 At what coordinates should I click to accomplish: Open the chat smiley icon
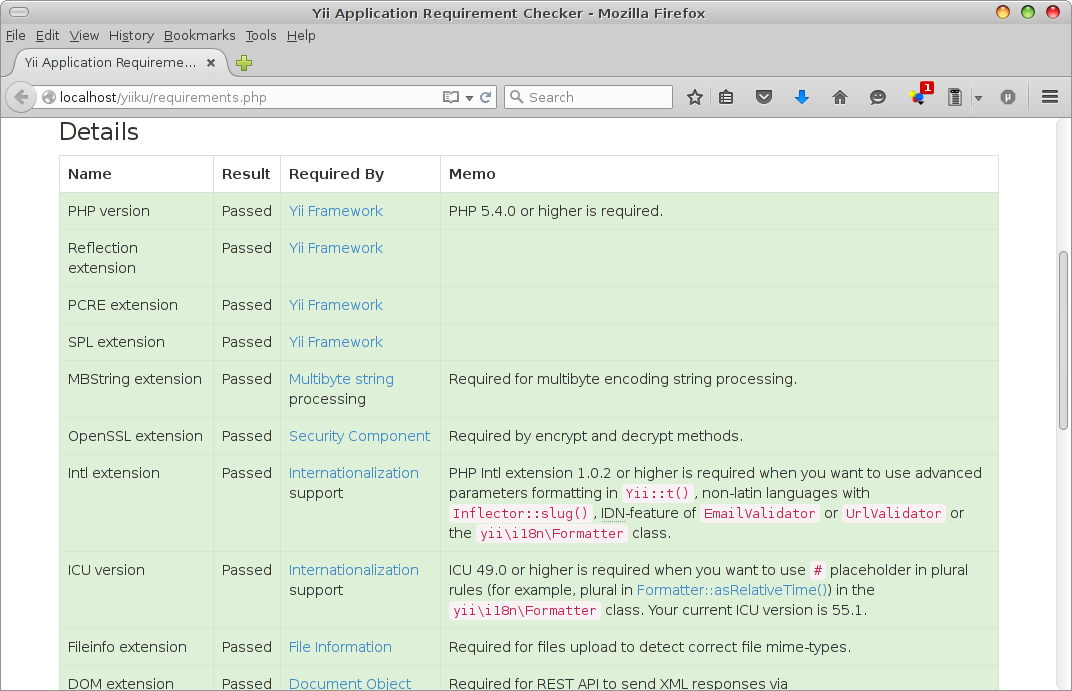click(878, 97)
